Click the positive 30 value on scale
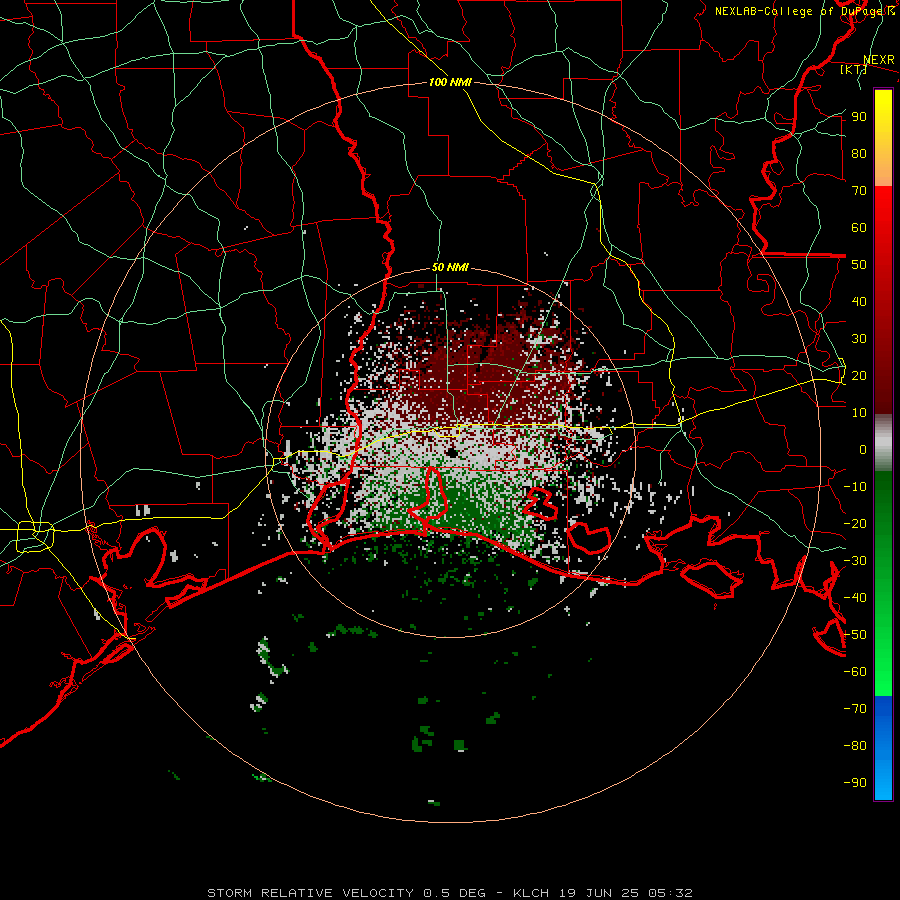Viewport: 900px width, 900px height. pos(859,339)
